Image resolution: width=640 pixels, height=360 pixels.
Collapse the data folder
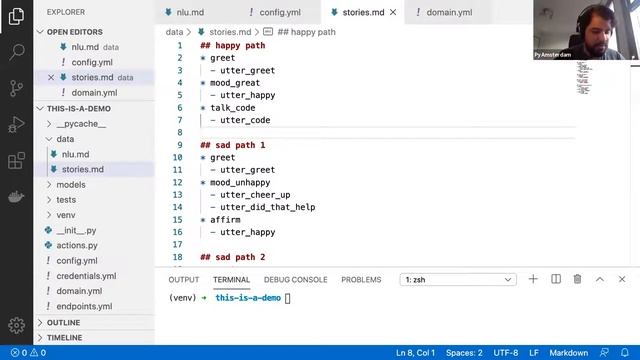tap(65, 139)
